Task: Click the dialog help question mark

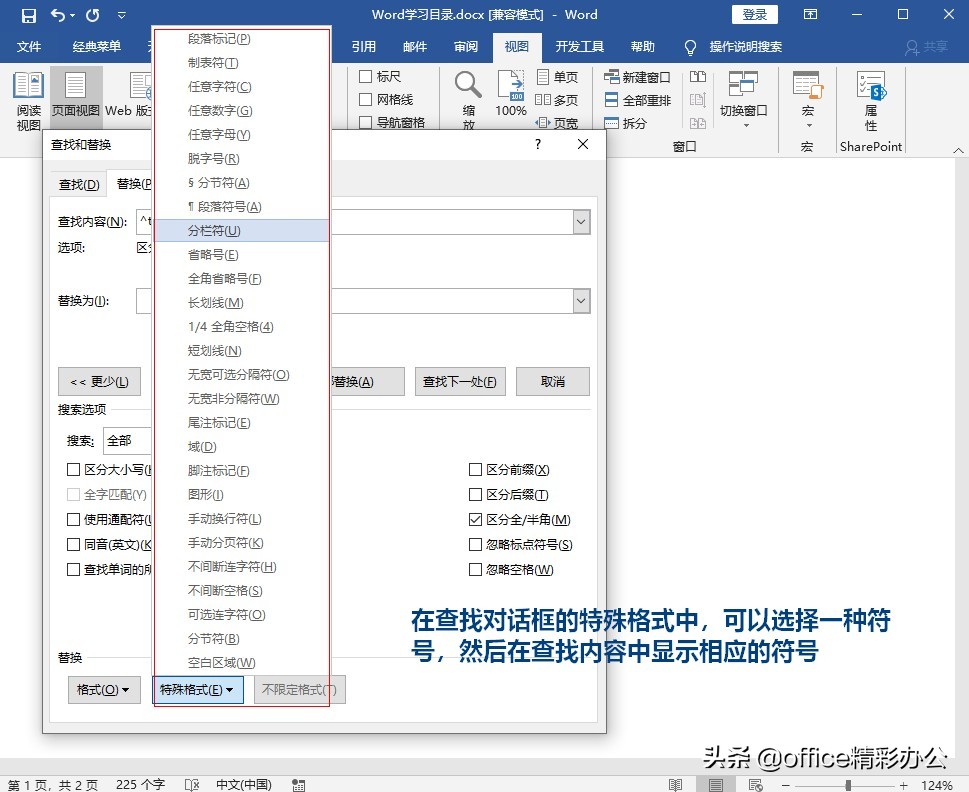Action: (538, 144)
